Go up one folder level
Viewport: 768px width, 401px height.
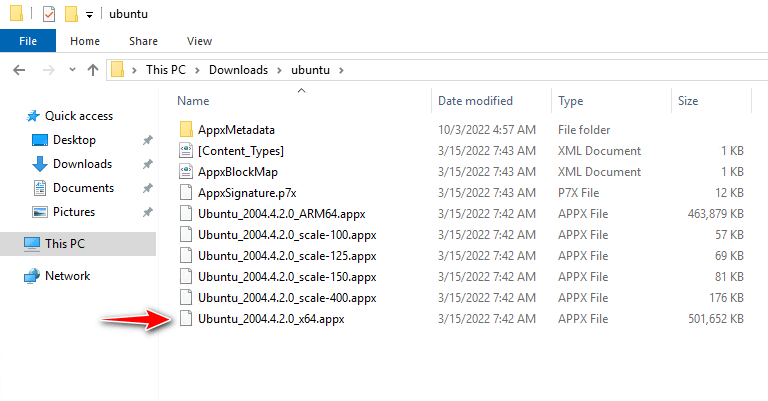(x=93, y=70)
